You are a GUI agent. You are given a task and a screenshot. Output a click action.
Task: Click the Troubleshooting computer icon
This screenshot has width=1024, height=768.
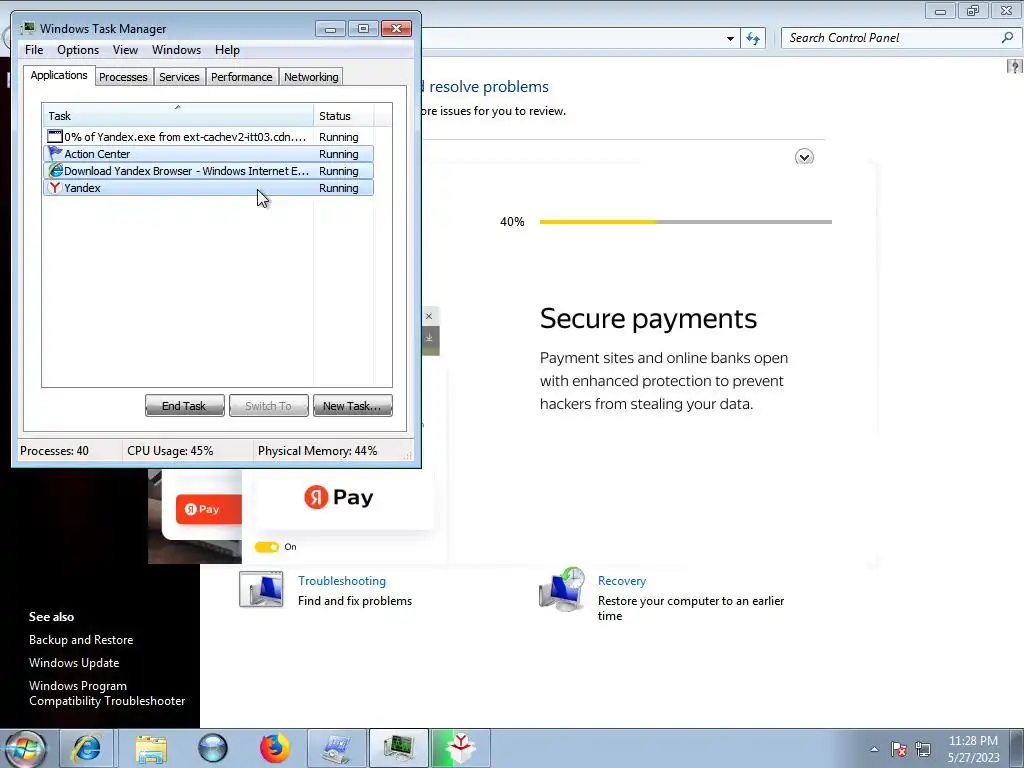pos(261,589)
